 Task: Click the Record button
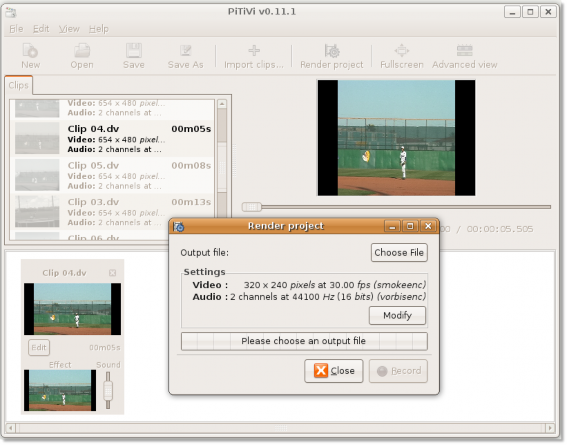[398, 371]
